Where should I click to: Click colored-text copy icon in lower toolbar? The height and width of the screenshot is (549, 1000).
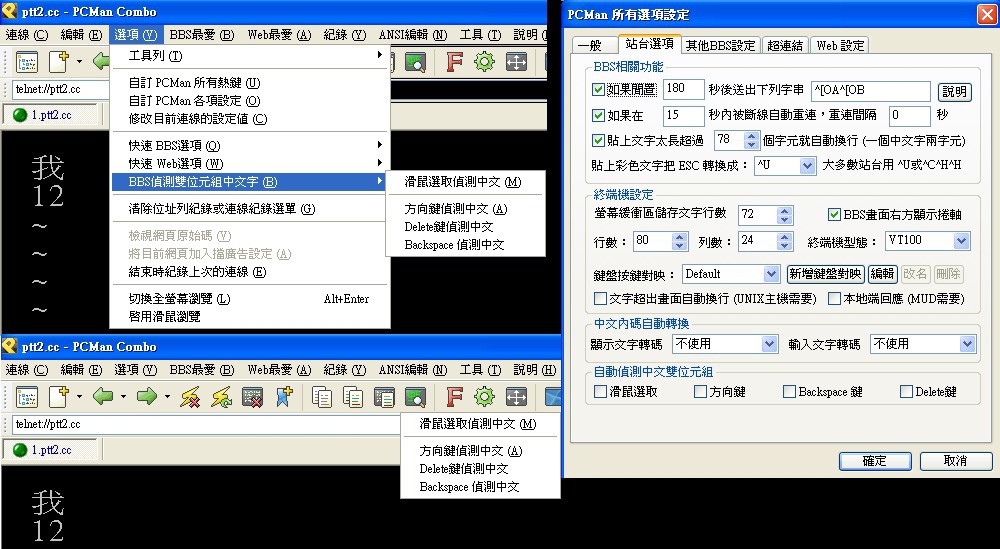point(353,397)
